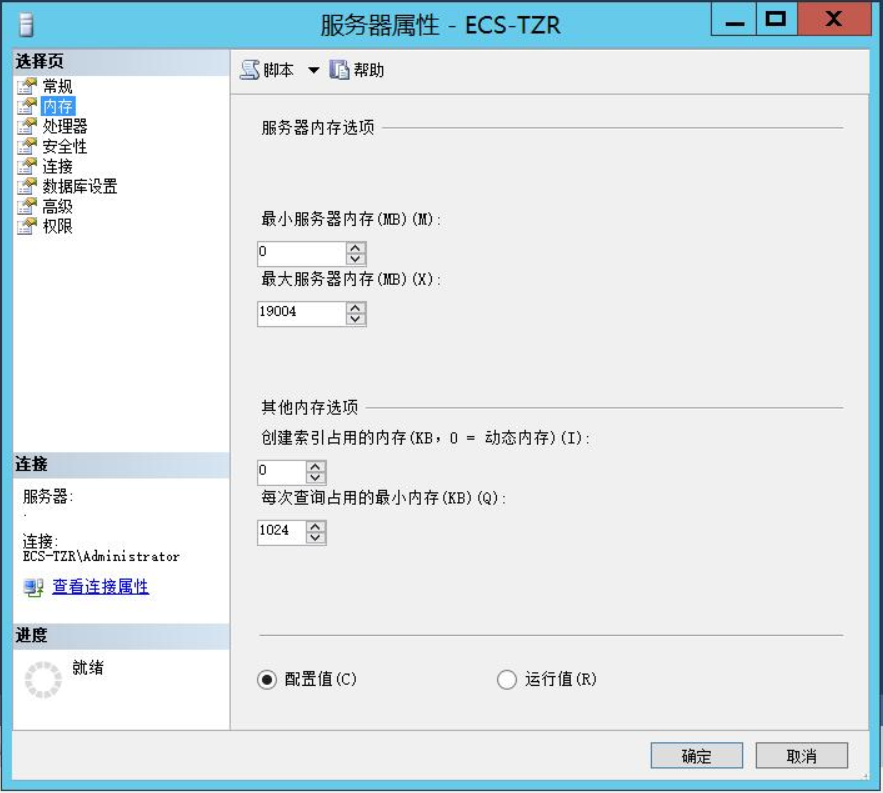Click the icon beside 连接 page
883x793 pixels.
point(26,166)
